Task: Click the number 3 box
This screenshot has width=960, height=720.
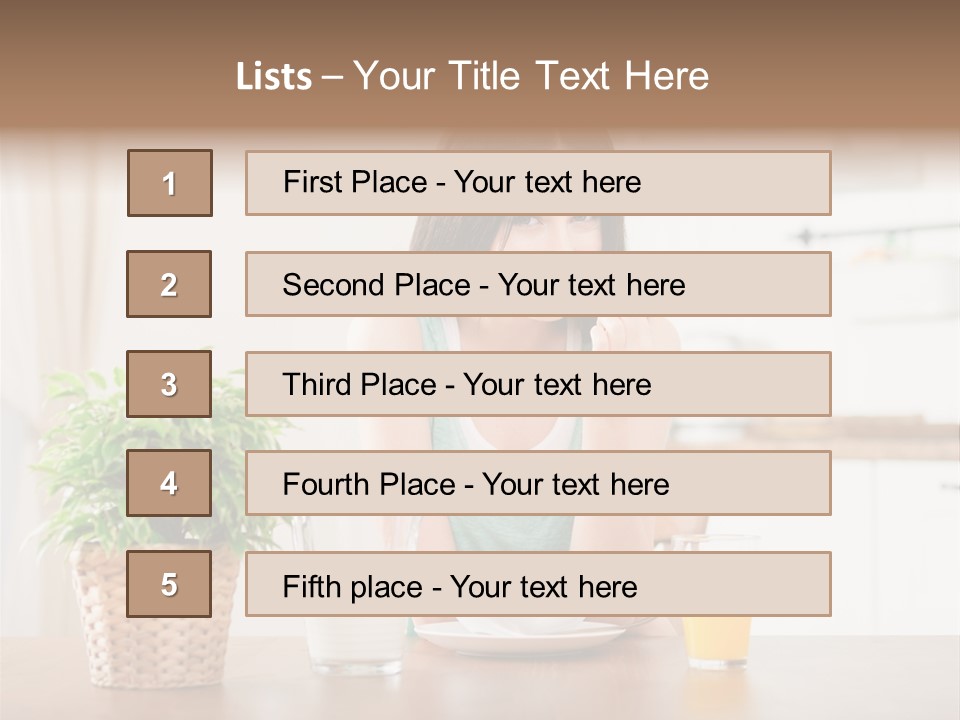Action: [169, 384]
